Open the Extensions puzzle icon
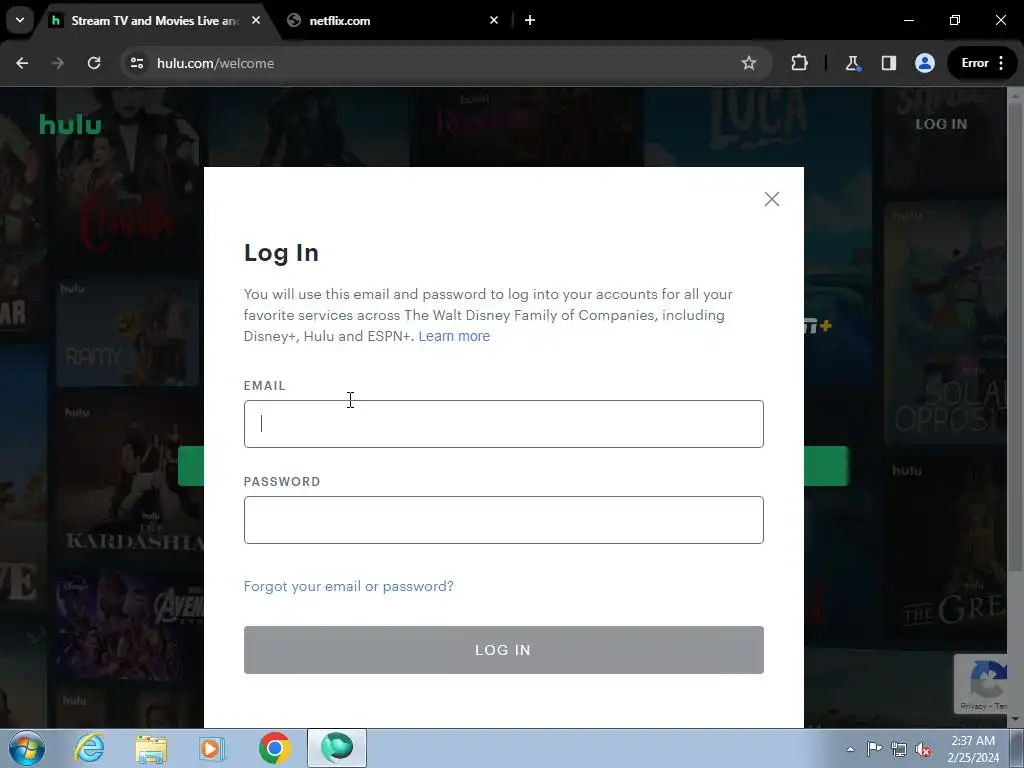This screenshot has height=768, width=1024. tap(799, 63)
